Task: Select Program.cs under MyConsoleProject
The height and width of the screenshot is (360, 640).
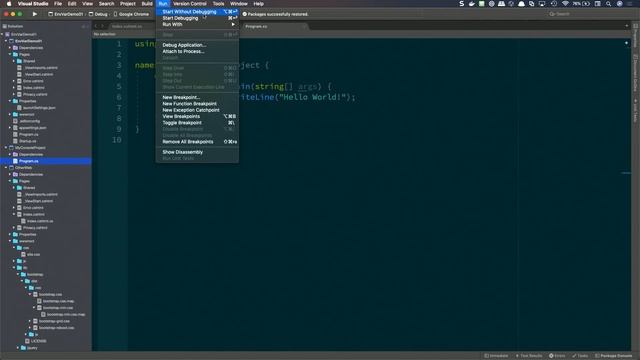Action: tap(46, 161)
